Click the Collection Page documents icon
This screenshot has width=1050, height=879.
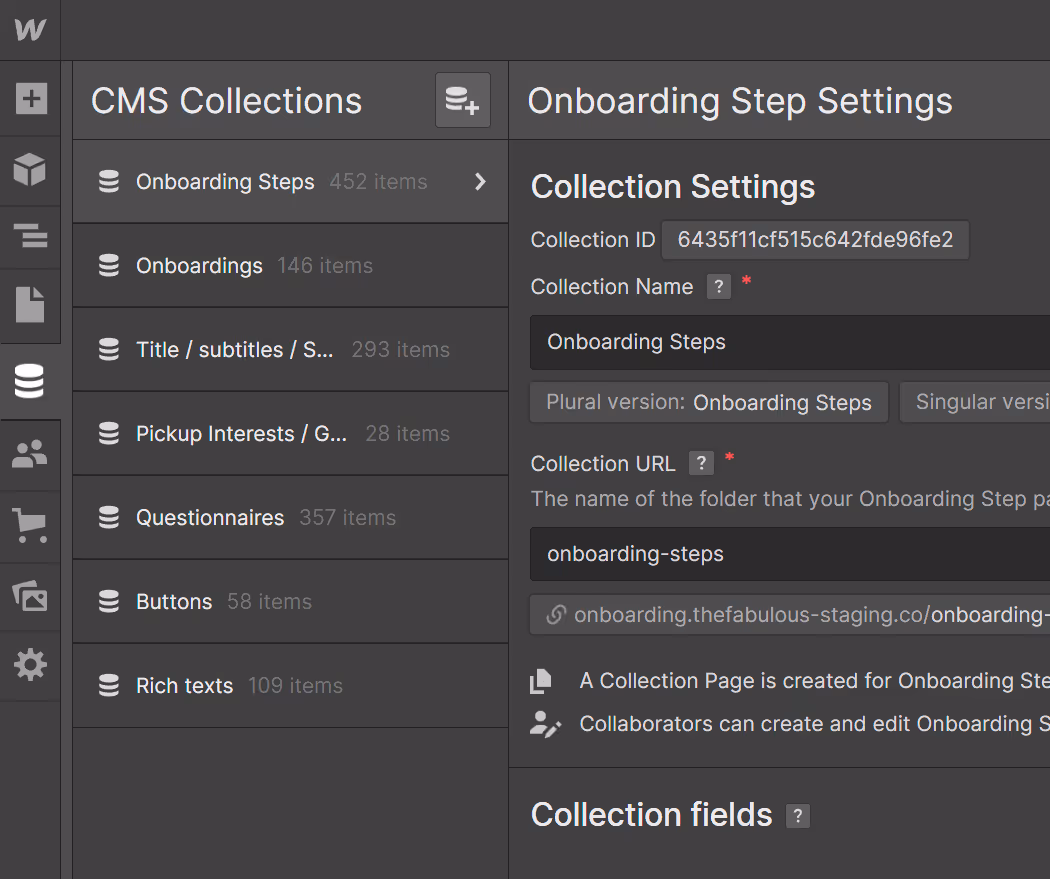tap(541, 681)
